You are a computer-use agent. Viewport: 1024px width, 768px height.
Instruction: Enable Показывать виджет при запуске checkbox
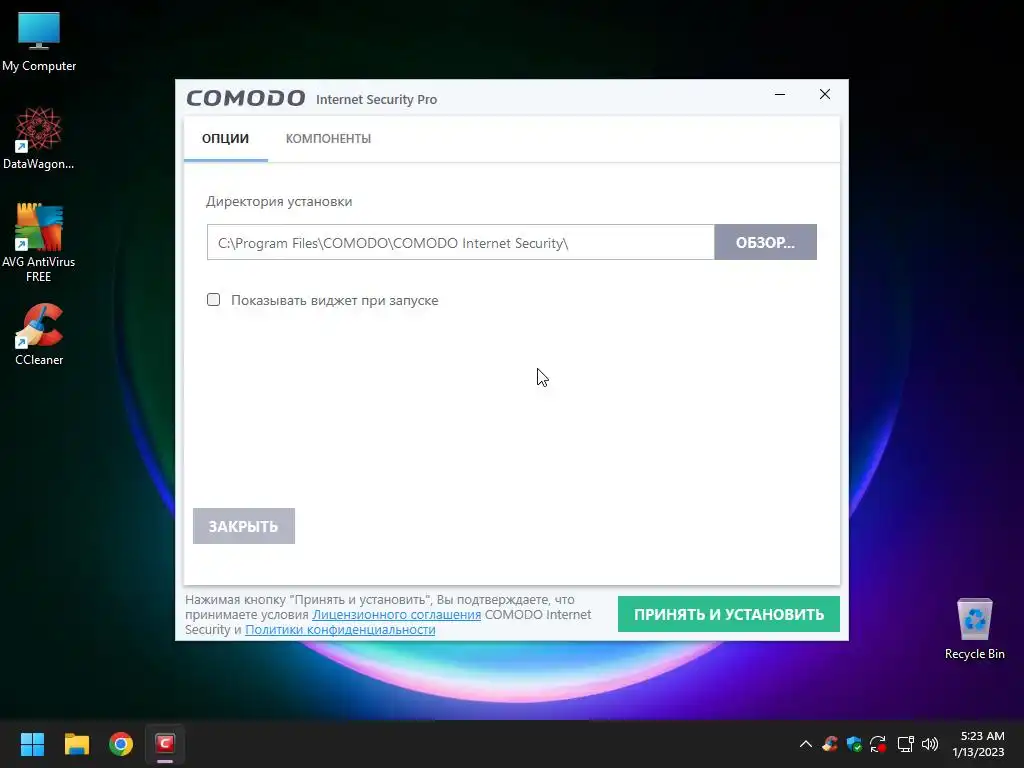pyautogui.click(x=214, y=300)
